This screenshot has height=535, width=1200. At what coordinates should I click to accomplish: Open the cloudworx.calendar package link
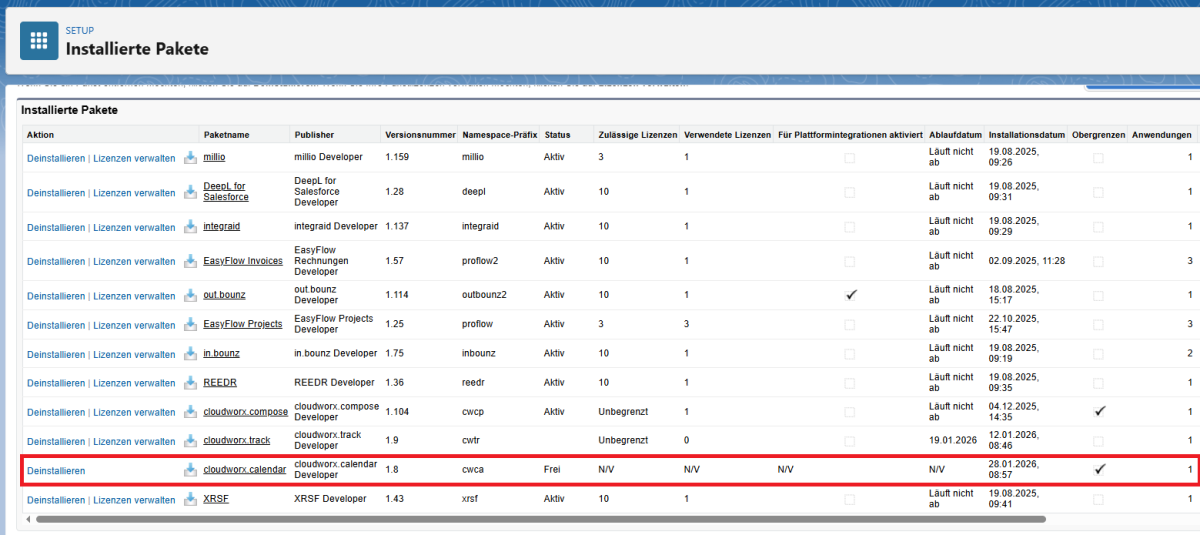pyautogui.click(x=245, y=469)
